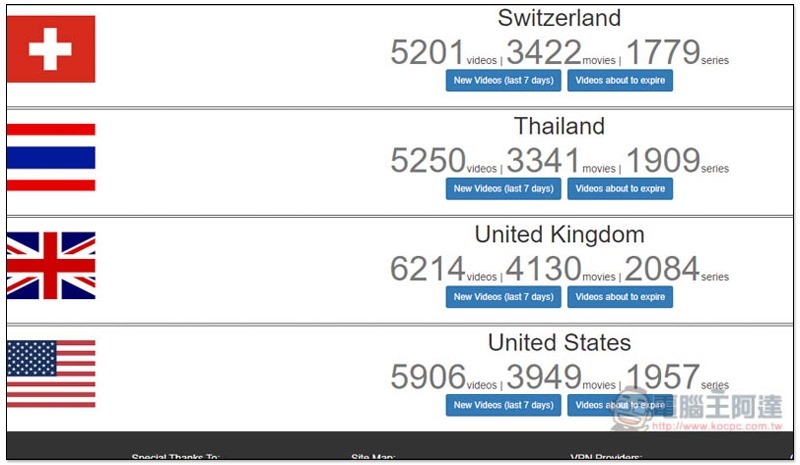Image resolution: width=800 pixels, height=465 pixels.
Task: Select New Videos (last 7 days) for United States
Action: tap(503, 405)
